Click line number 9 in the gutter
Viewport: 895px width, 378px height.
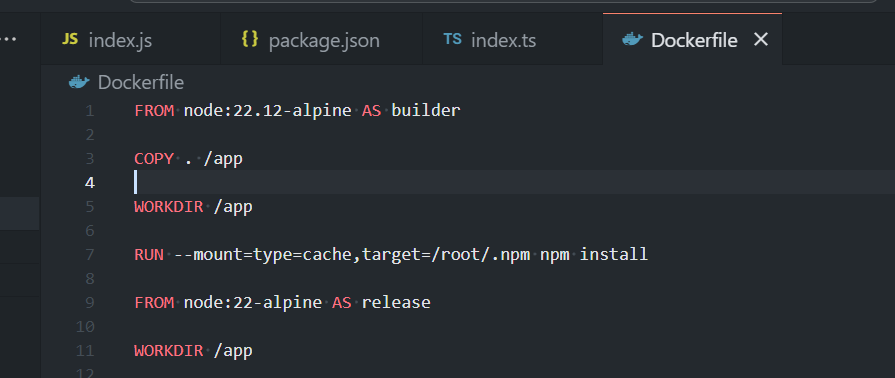click(90, 303)
